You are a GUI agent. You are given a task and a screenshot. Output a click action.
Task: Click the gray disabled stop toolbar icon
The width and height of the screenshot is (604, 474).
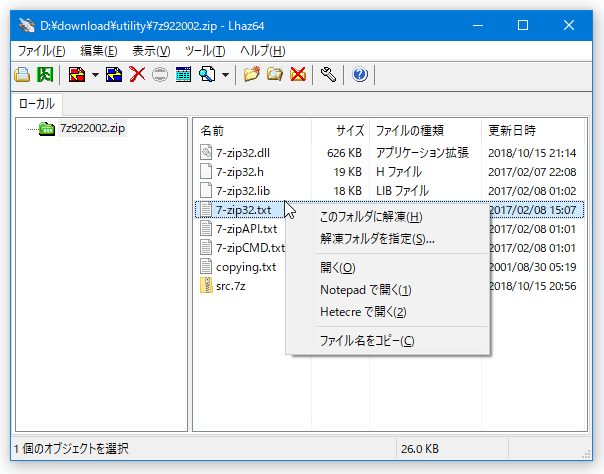160,74
